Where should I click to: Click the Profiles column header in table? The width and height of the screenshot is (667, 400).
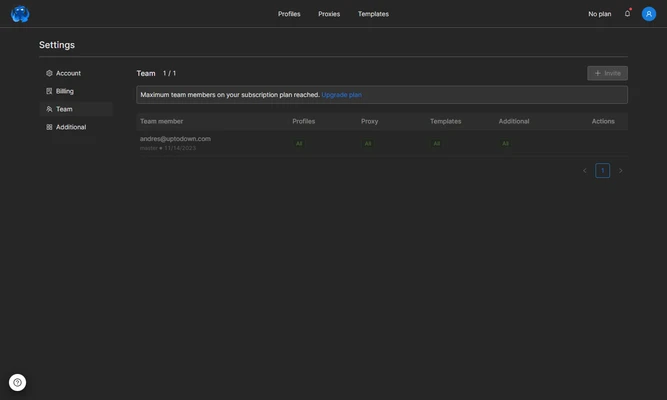(x=304, y=121)
